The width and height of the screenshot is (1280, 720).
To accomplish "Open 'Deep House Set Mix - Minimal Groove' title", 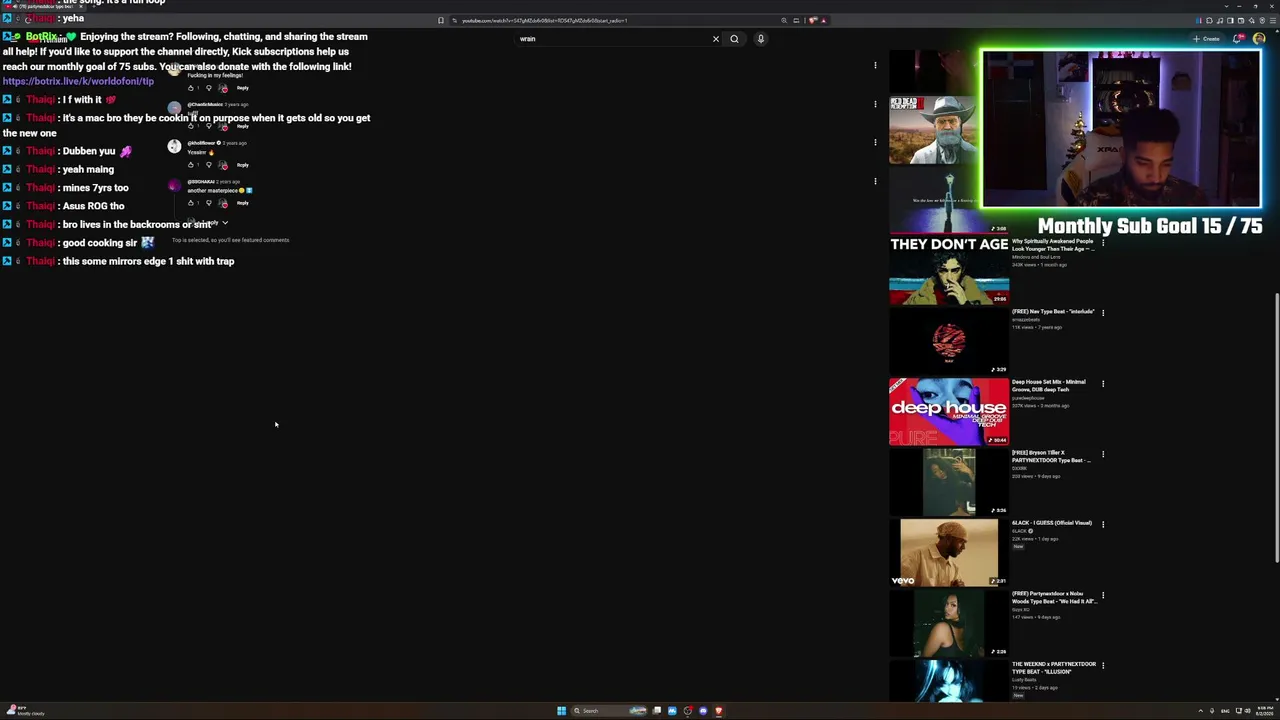I will [1048, 386].
